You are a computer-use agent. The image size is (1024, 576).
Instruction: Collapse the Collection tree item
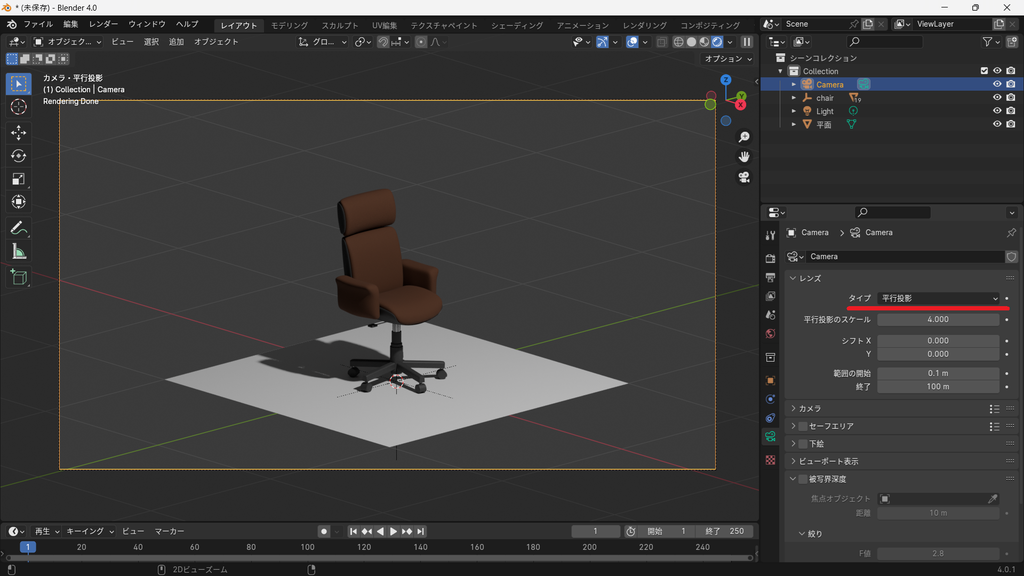(780, 71)
